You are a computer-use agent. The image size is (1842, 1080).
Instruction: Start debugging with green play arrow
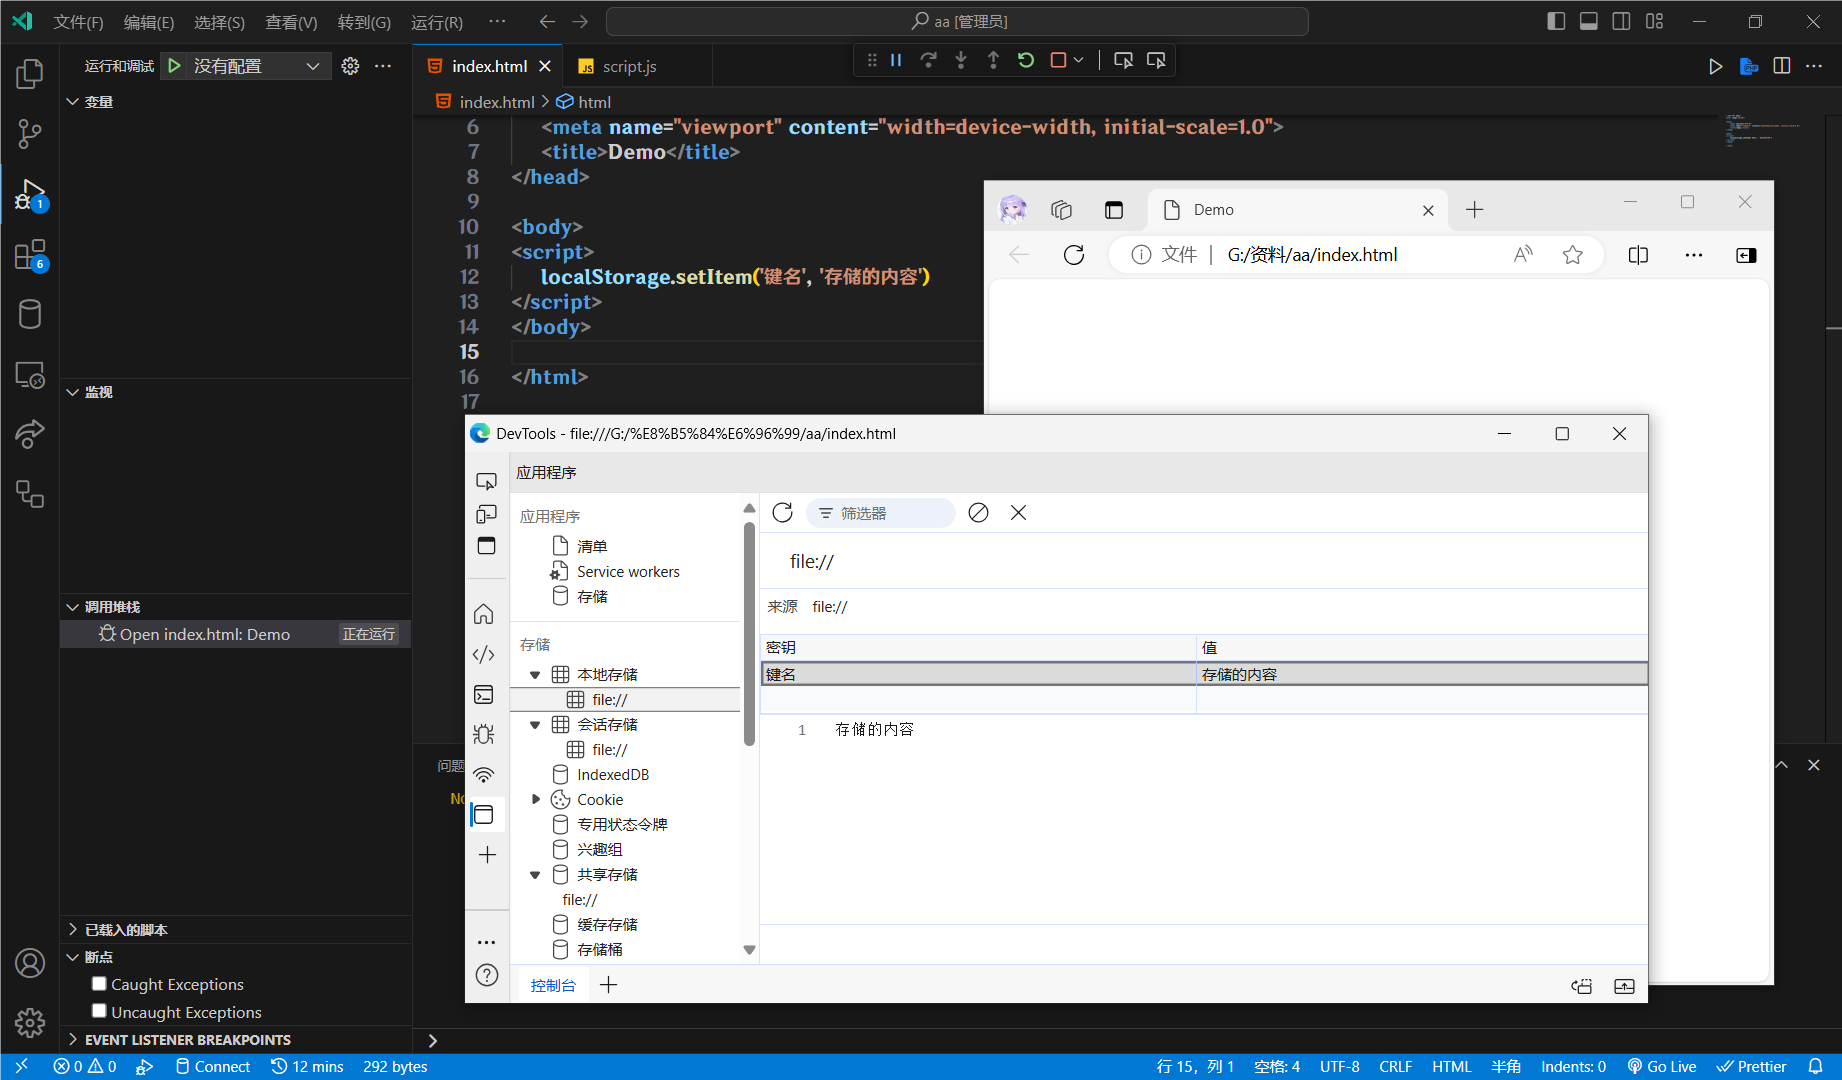coord(175,65)
